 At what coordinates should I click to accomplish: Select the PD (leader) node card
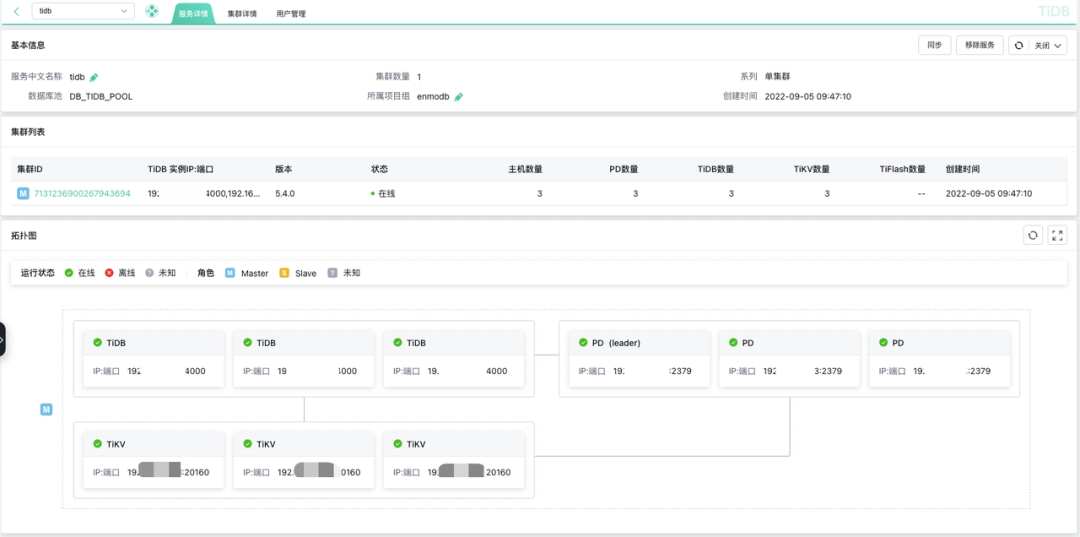click(x=639, y=358)
